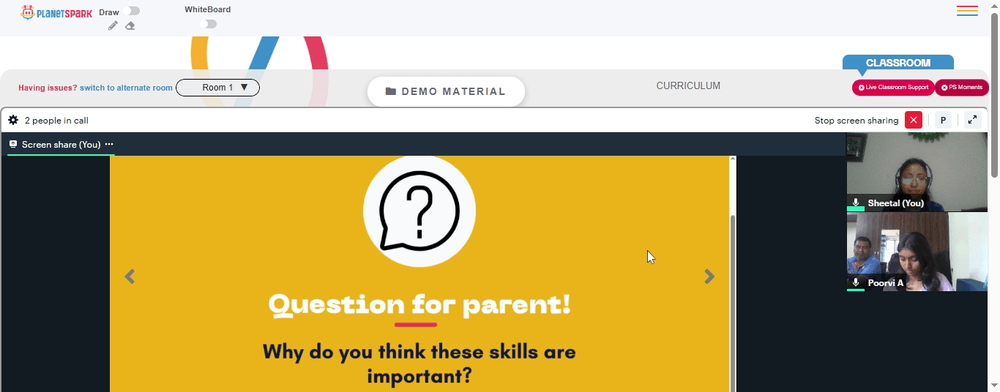Click the red stop screen sharing X
1000x392 pixels.
click(913, 120)
